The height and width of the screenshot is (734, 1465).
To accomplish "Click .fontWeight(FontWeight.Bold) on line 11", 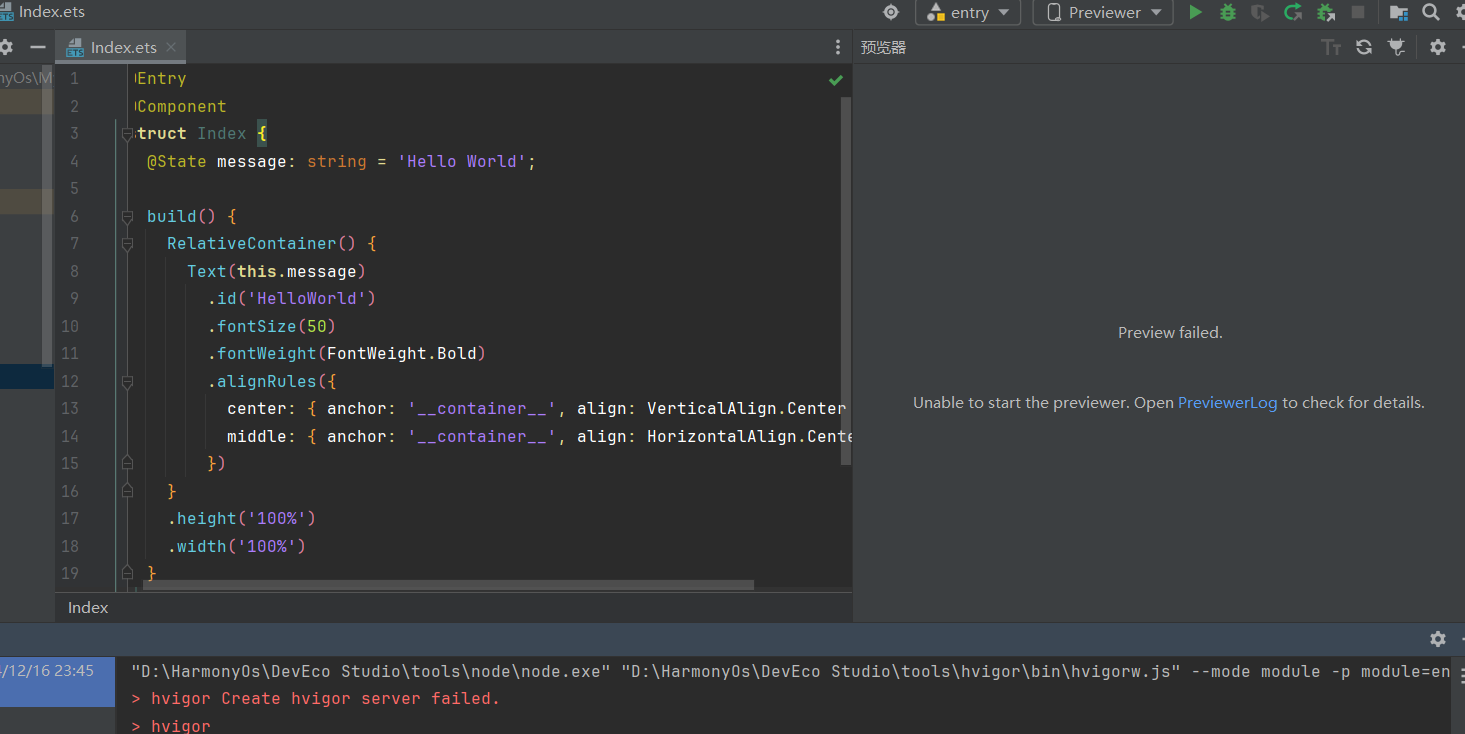I will [x=347, y=354].
